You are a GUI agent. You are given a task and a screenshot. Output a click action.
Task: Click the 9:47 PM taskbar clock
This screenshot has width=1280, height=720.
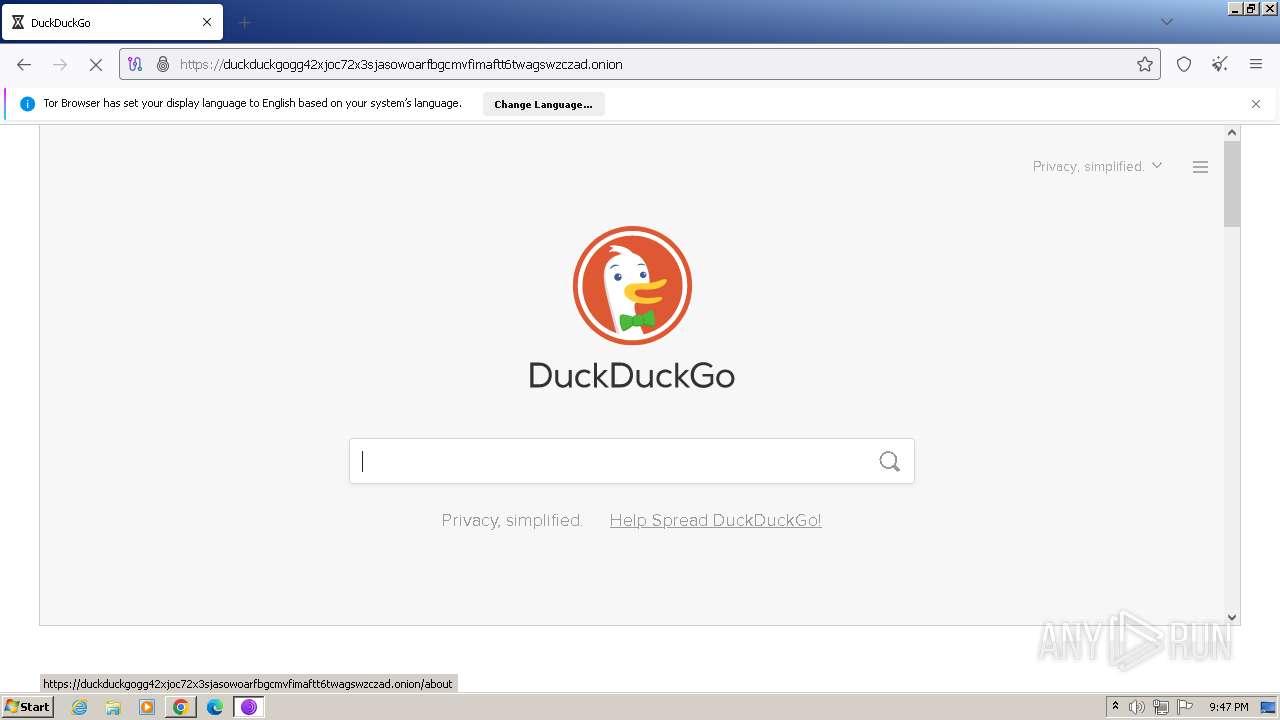pos(1228,707)
